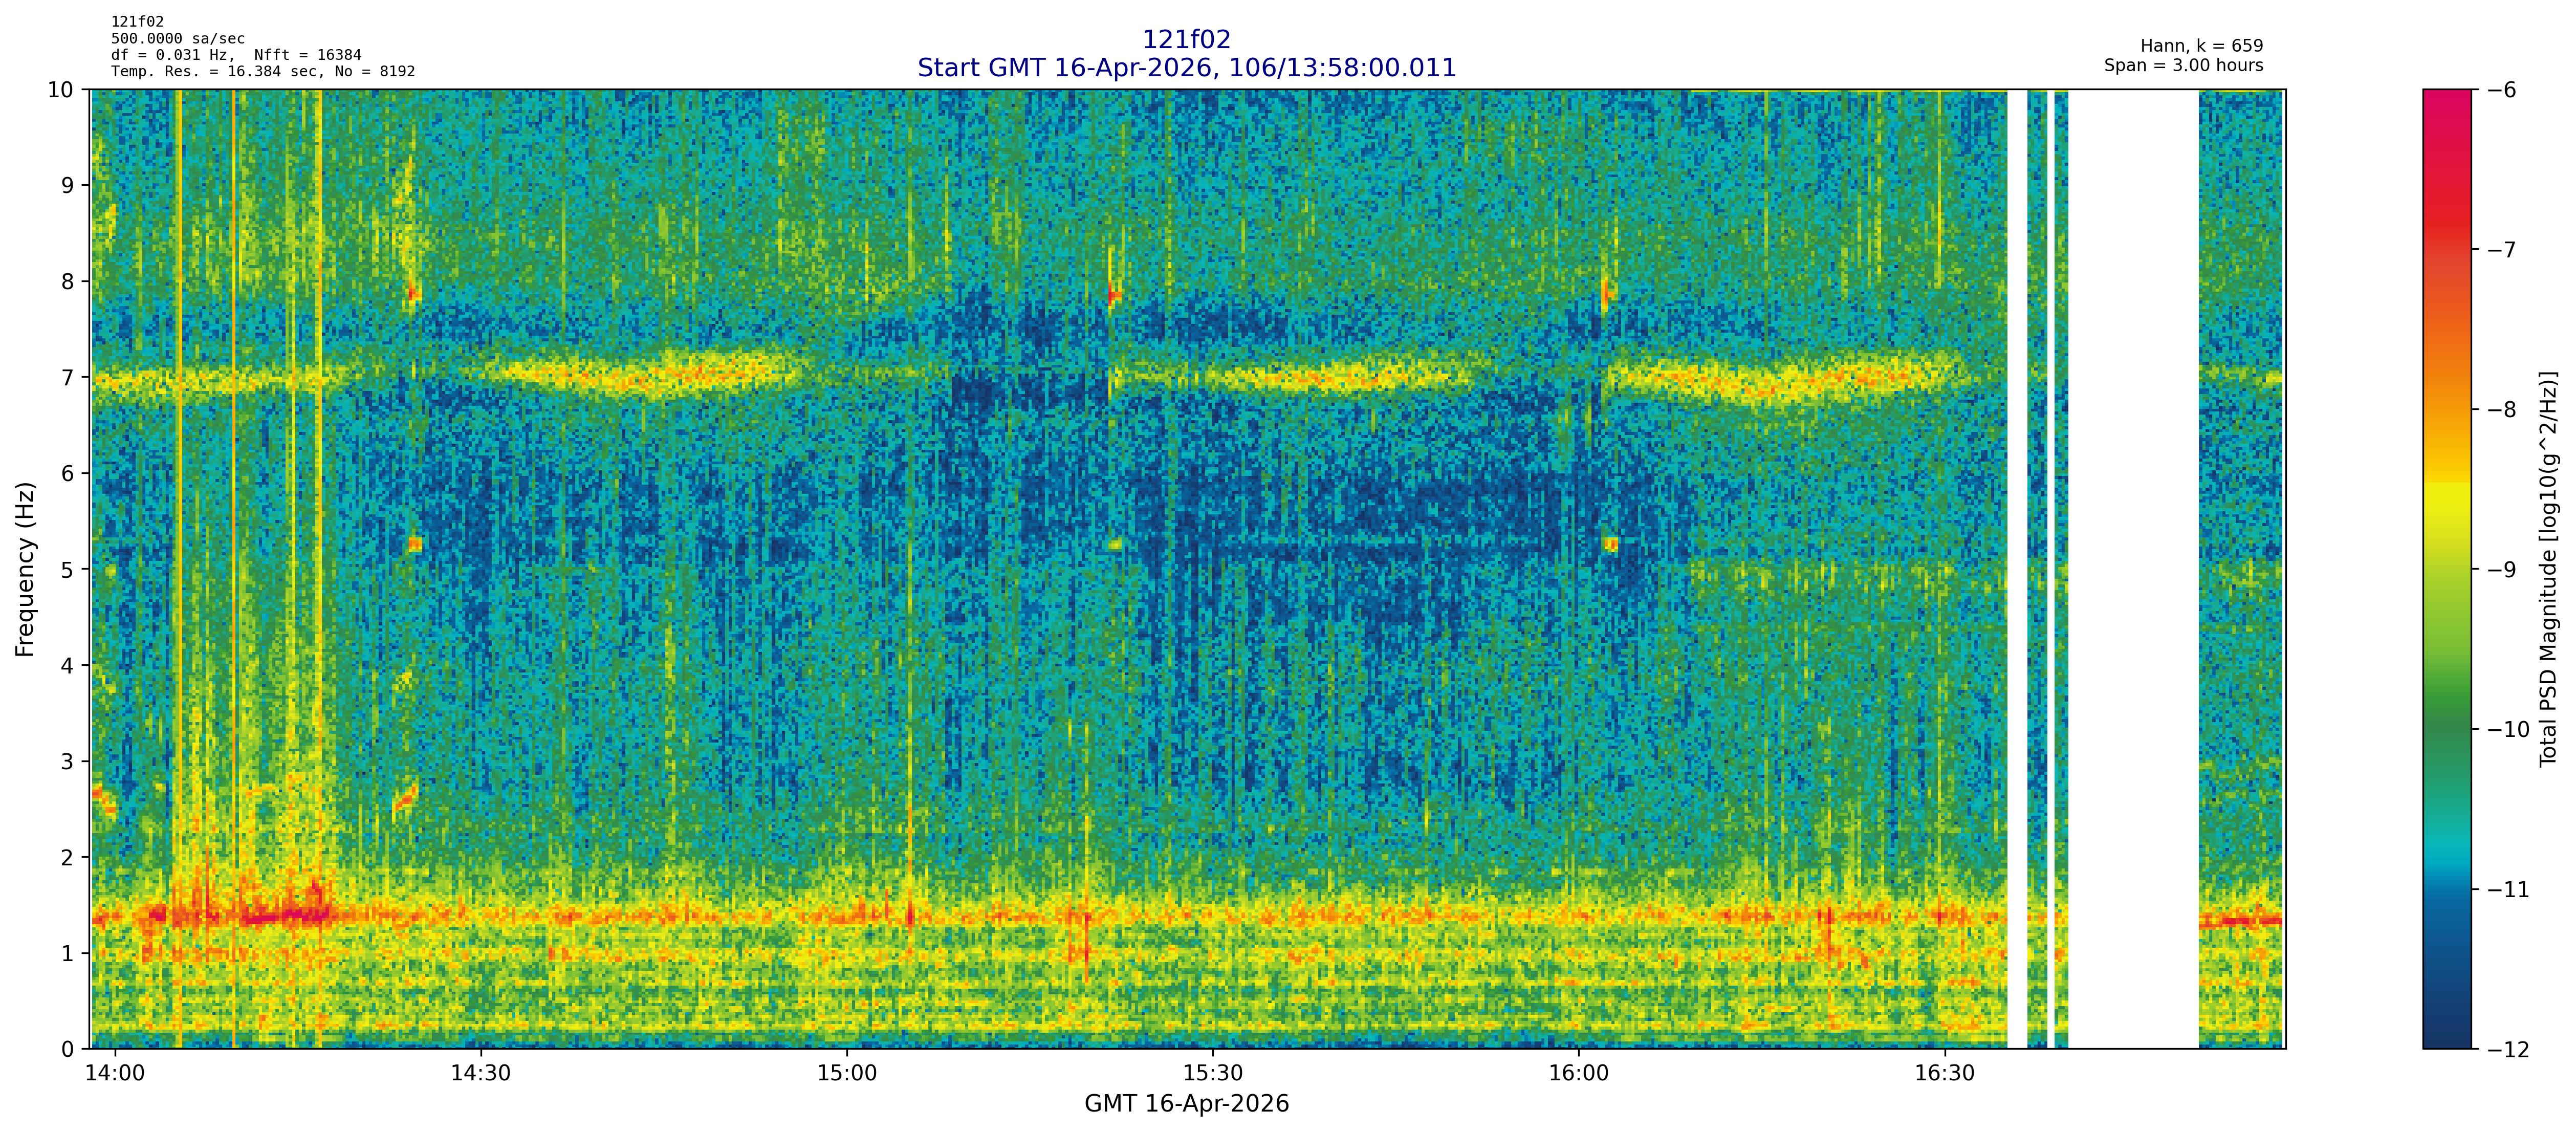This screenshot has height=1132, width=2576.
Task: Click the y-axis tick label 5
Action: (67, 569)
